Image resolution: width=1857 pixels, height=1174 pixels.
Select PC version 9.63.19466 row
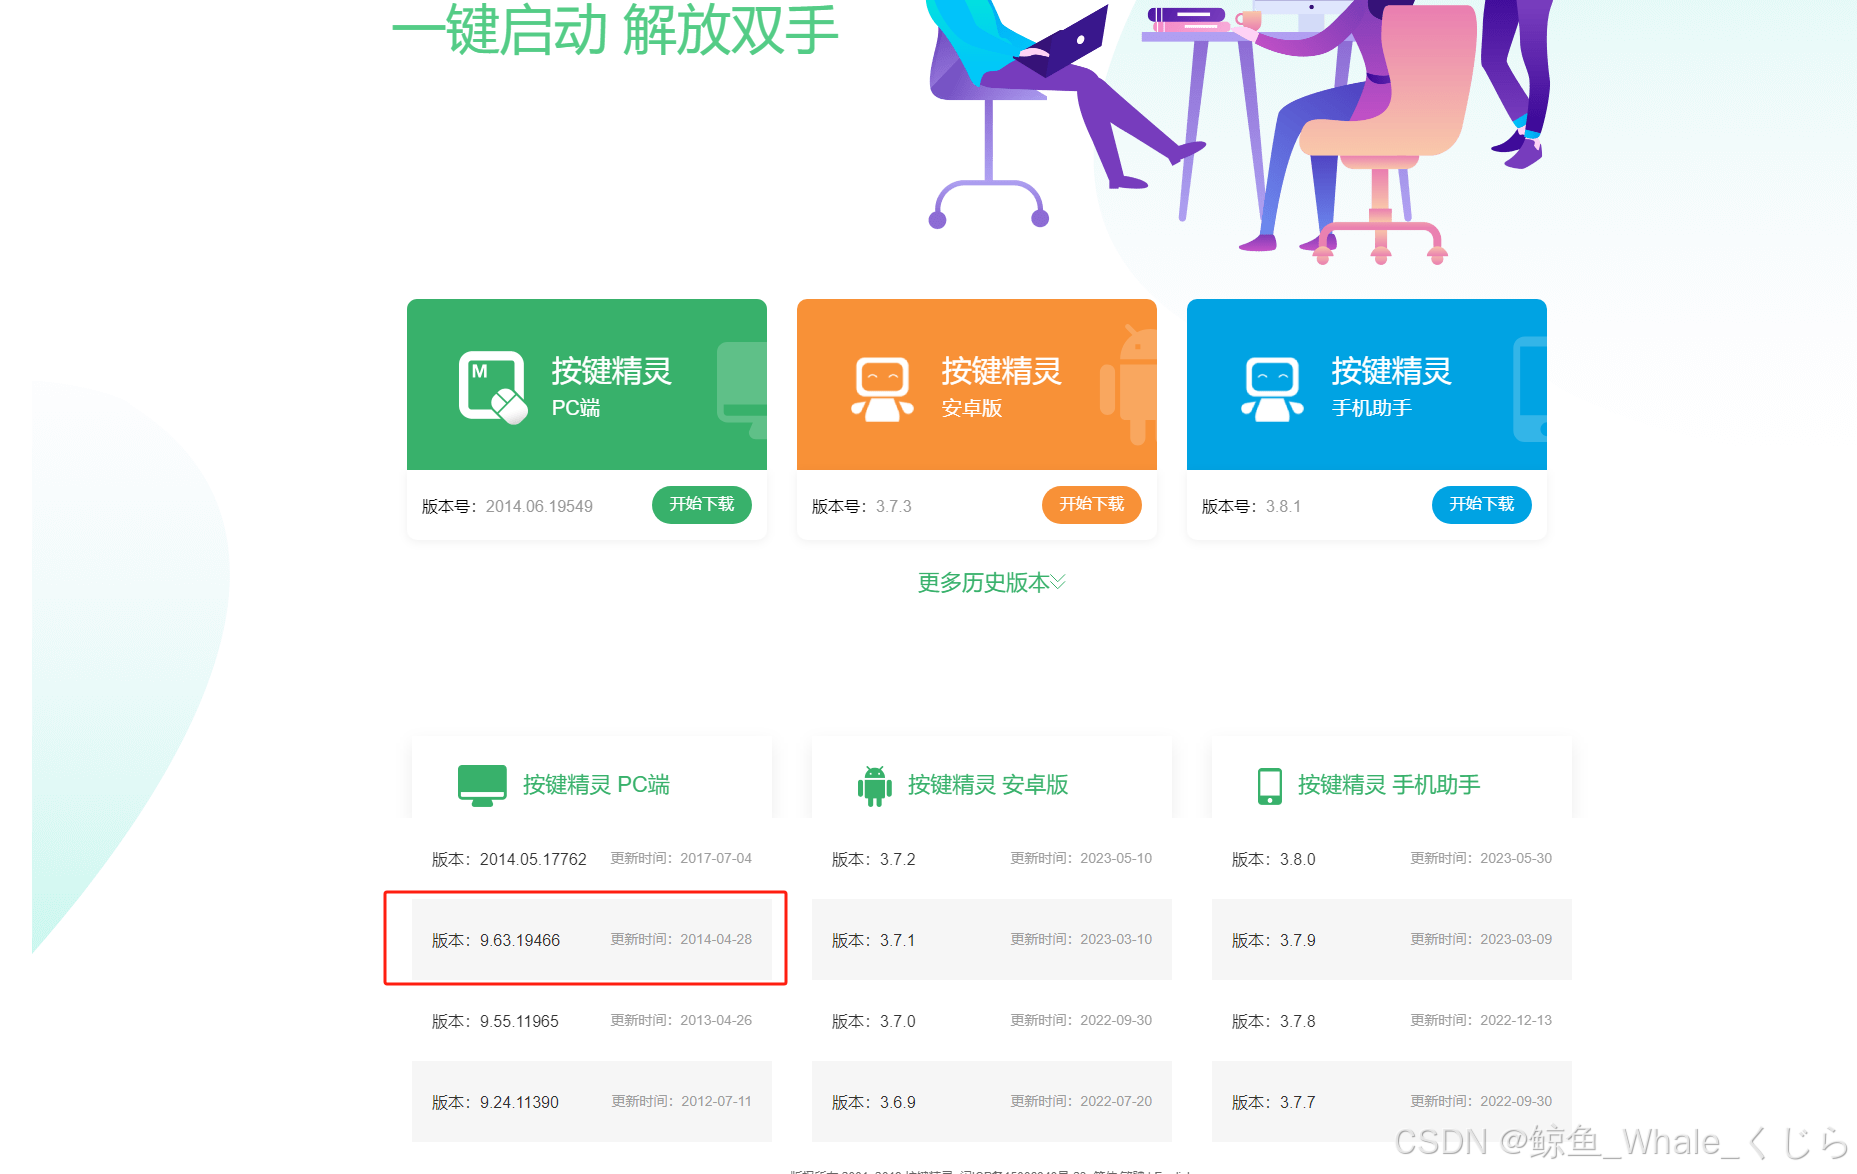592,940
